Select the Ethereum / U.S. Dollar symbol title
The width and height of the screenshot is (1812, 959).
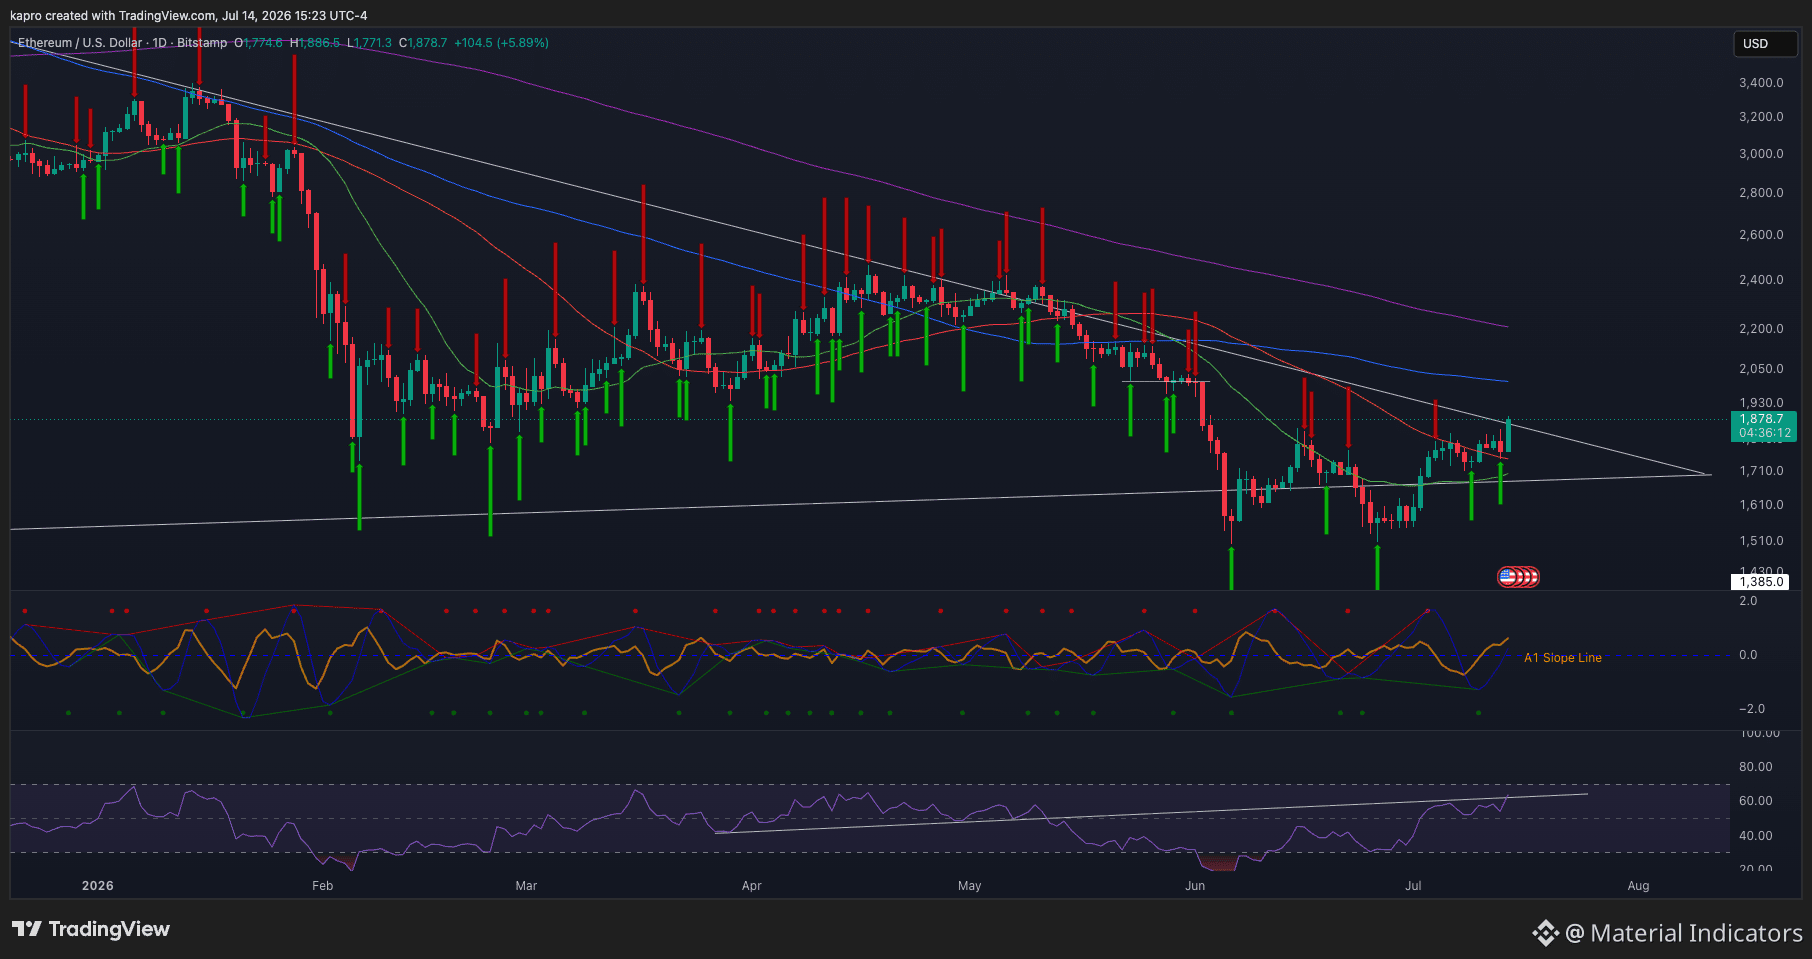[x=80, y=43]
